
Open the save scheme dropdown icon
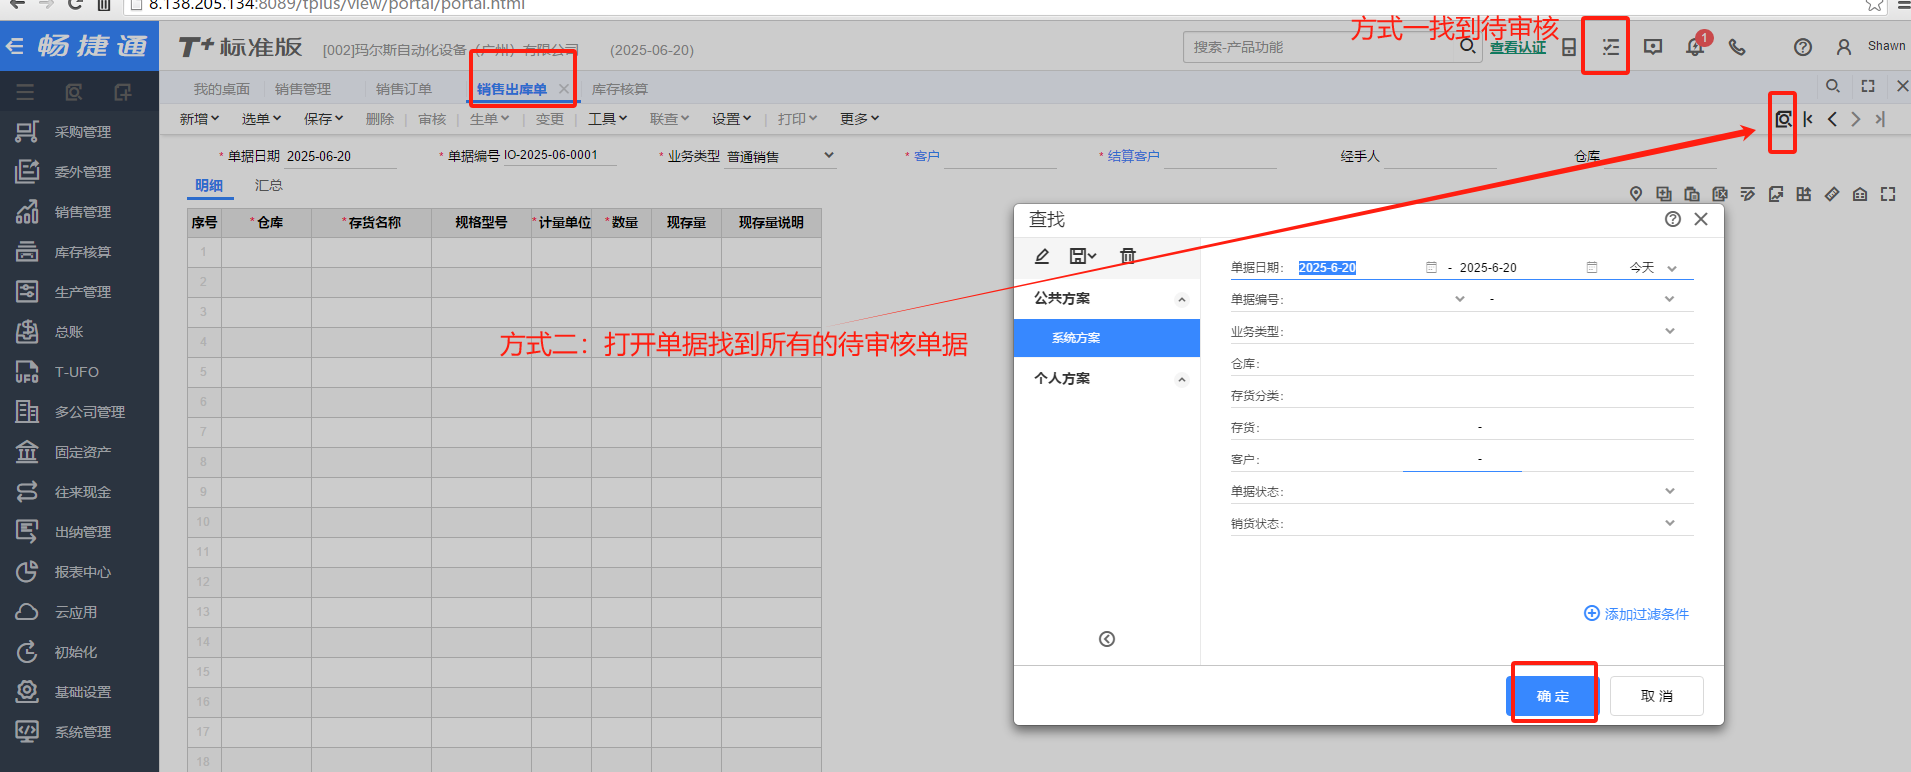tap(1083, 256)
